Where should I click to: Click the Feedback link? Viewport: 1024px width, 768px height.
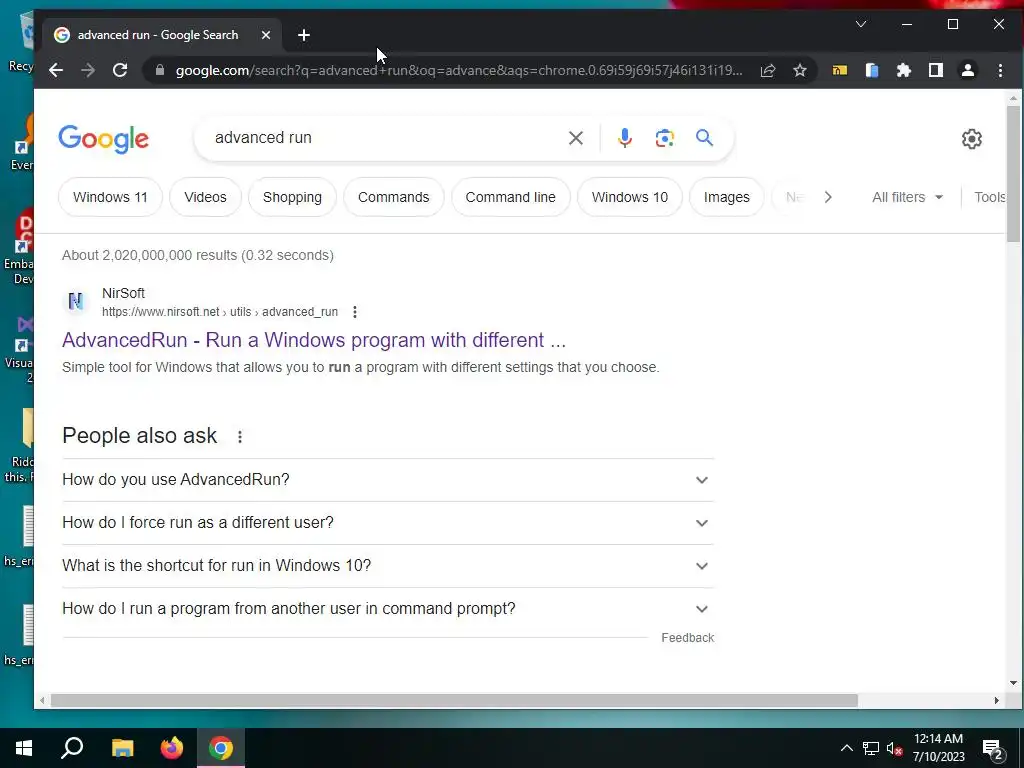pos(687,638)
